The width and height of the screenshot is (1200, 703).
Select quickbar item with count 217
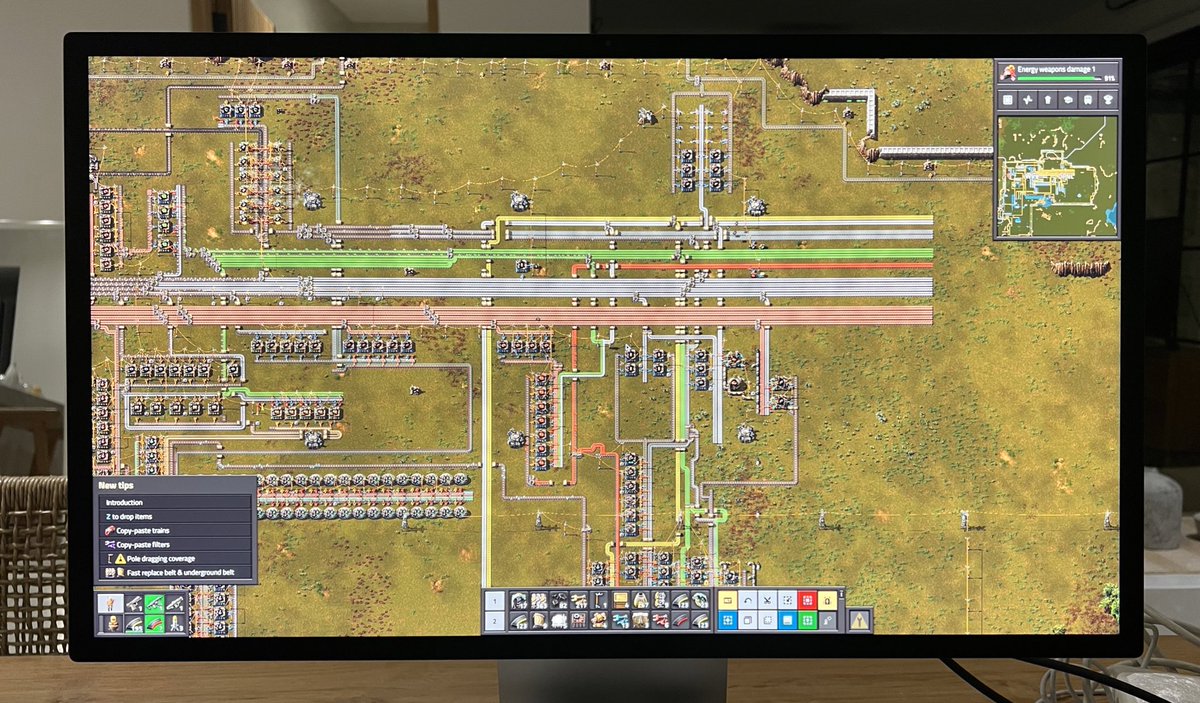tap(579, 600)
